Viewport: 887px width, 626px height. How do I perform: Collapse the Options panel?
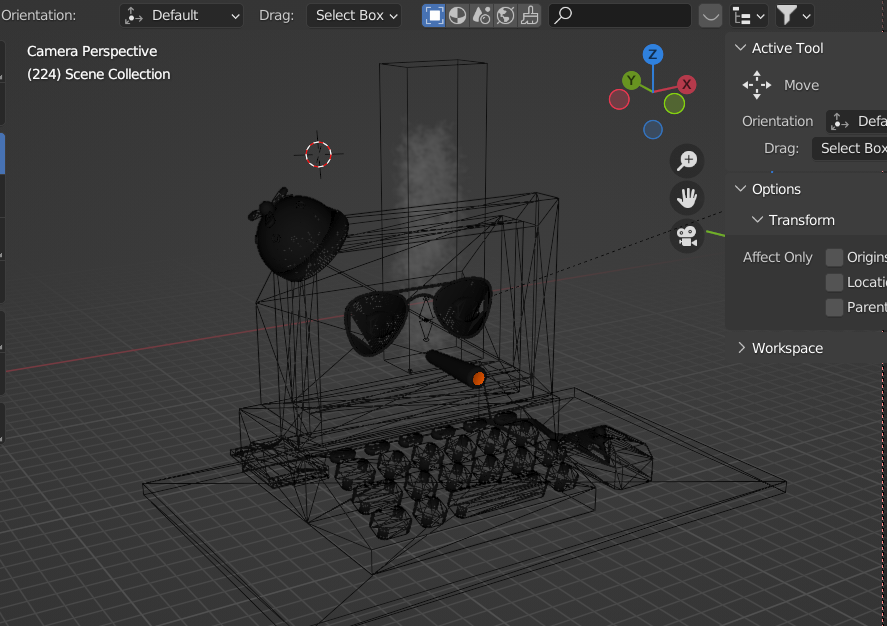740,189
